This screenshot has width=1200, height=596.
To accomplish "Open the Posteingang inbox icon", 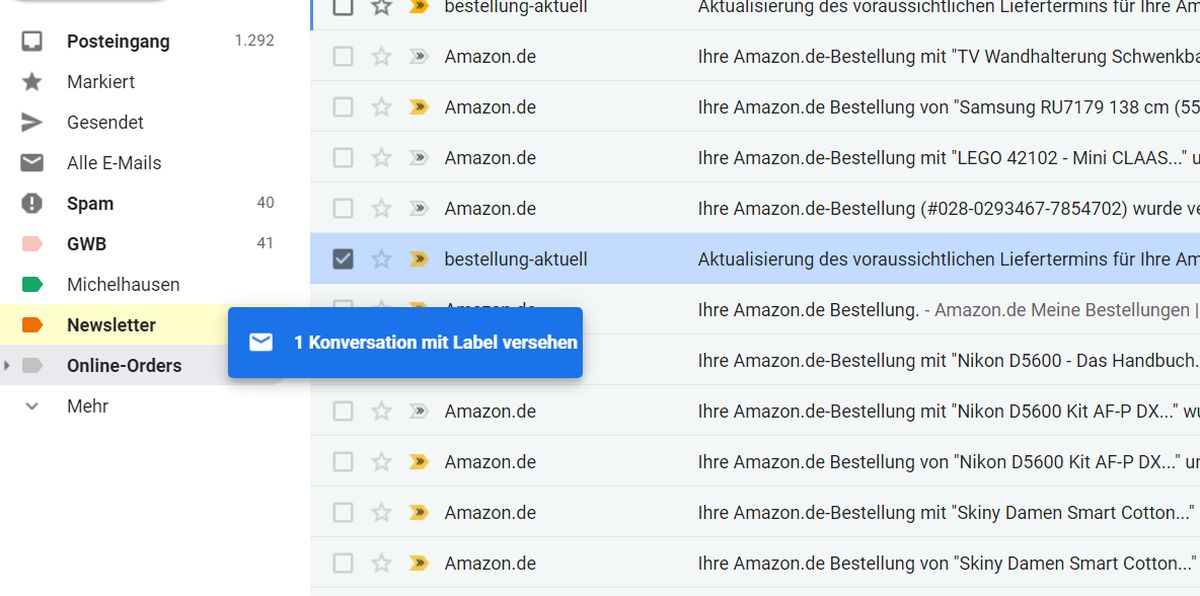I will click(x=32, y=41).
